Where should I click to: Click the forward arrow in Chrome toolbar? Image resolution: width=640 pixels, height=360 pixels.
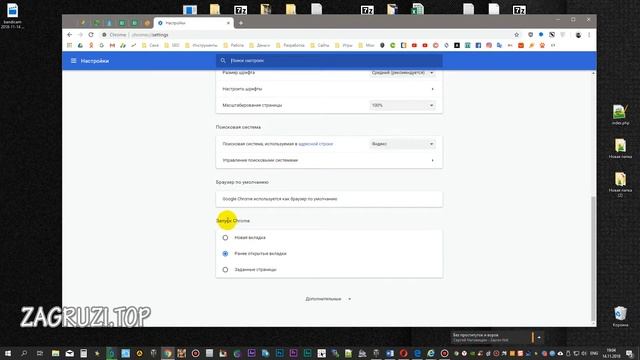pyautogui.click(x=80, y=35)
